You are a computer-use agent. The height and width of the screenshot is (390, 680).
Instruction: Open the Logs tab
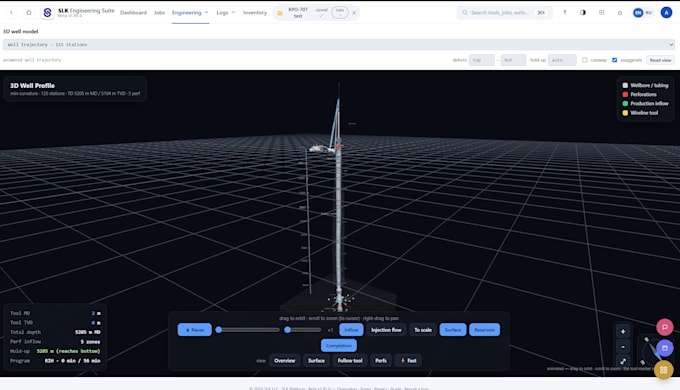(222, 13)
